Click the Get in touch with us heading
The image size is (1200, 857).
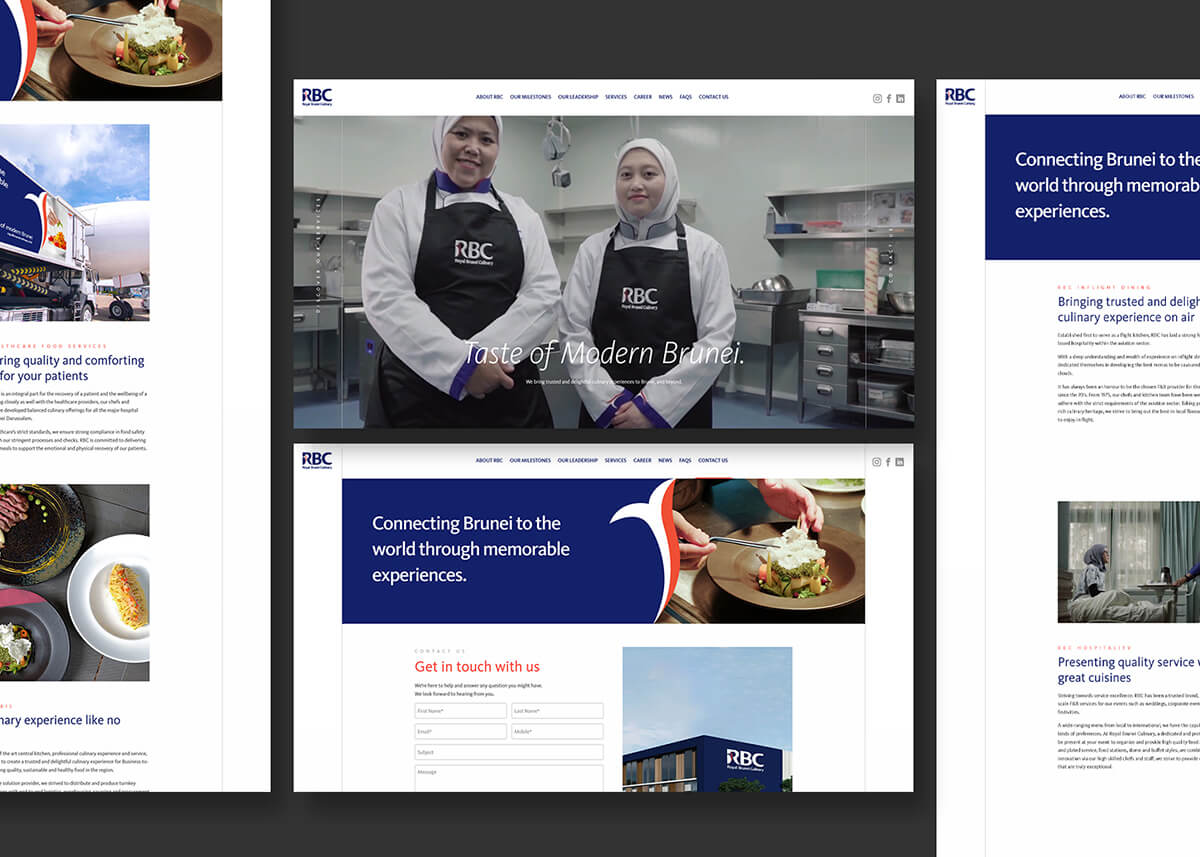click(477, 667)
